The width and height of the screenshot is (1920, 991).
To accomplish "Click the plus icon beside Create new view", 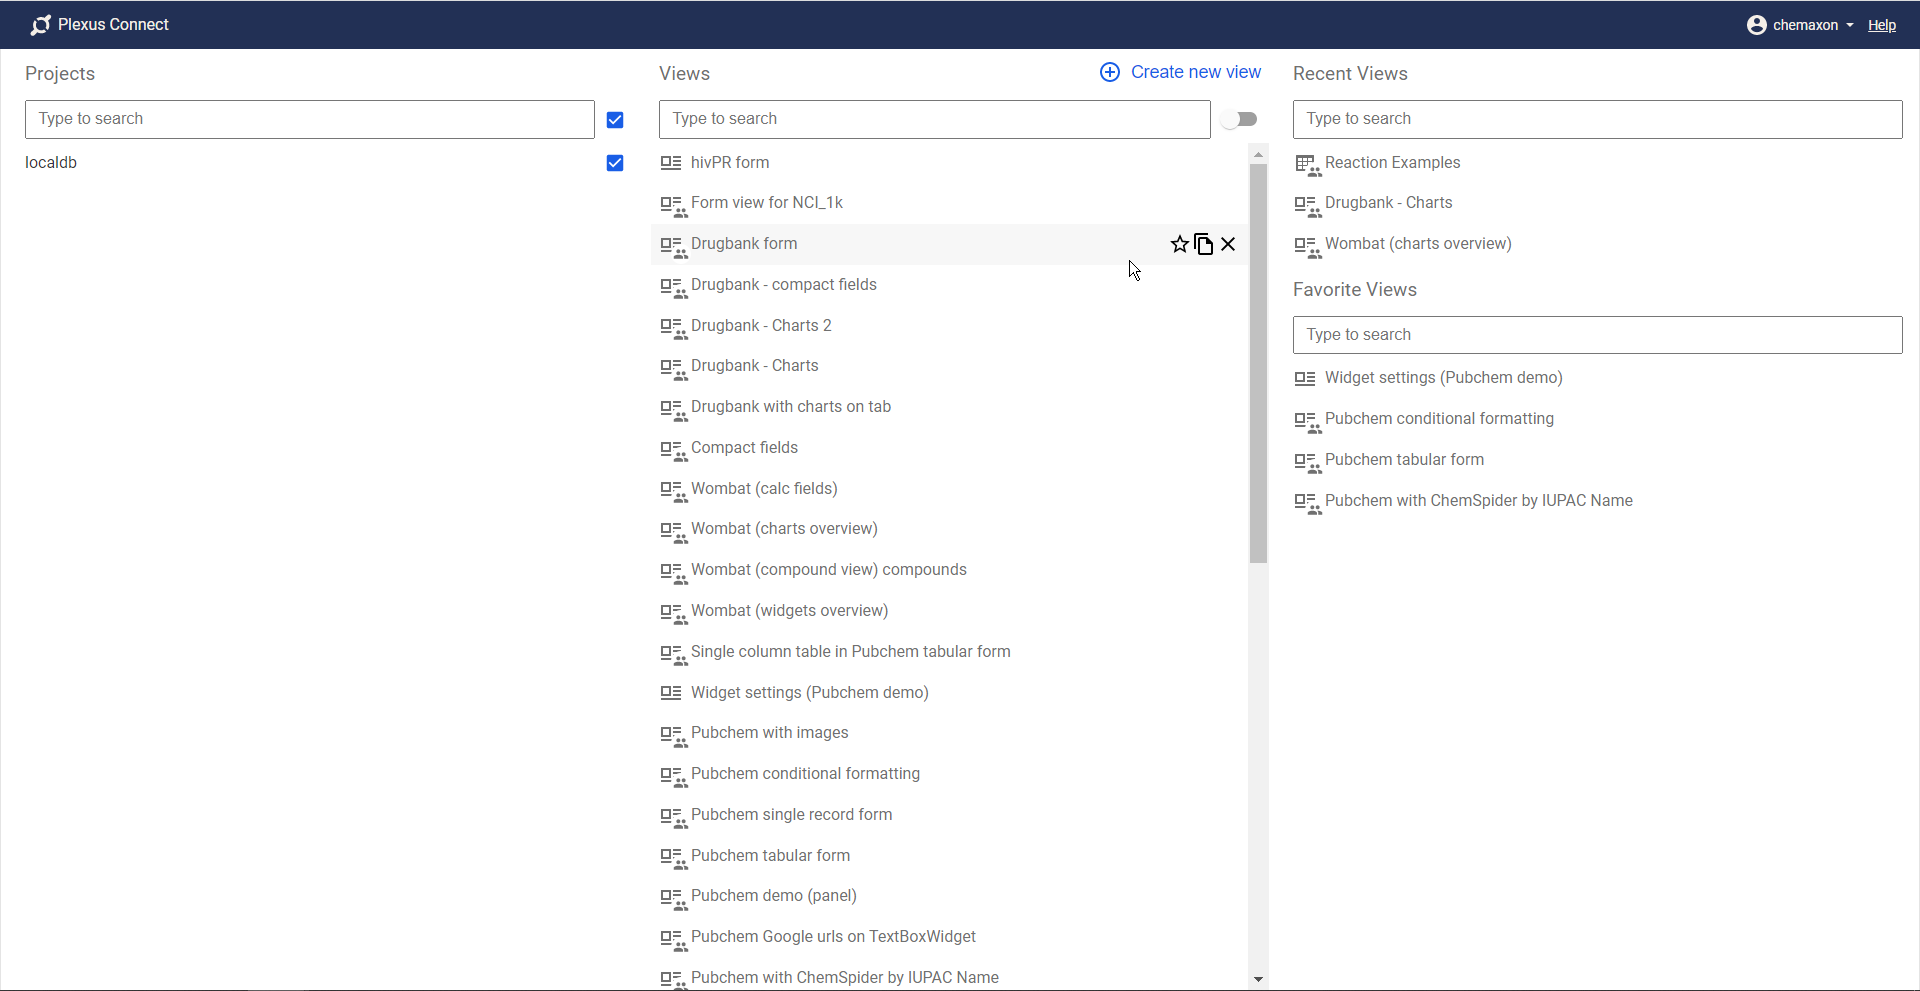I will pos(1110,72).
